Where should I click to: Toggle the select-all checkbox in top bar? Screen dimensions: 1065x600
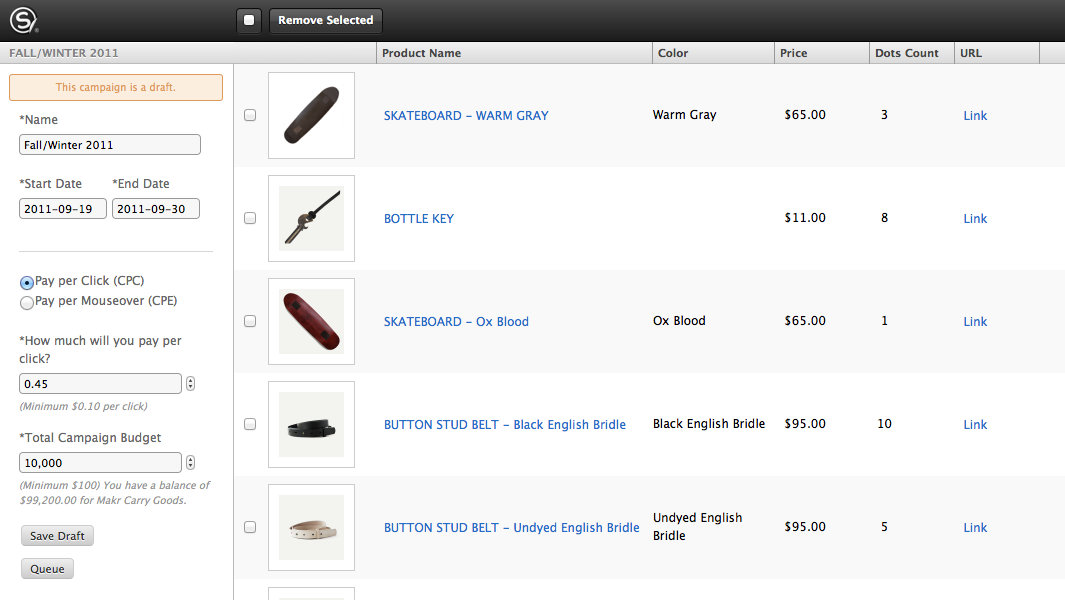249,20
